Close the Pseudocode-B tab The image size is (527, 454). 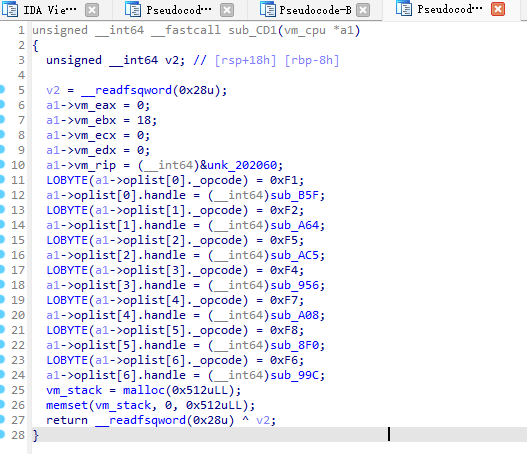pyautogui.click(x=363, y=10)
